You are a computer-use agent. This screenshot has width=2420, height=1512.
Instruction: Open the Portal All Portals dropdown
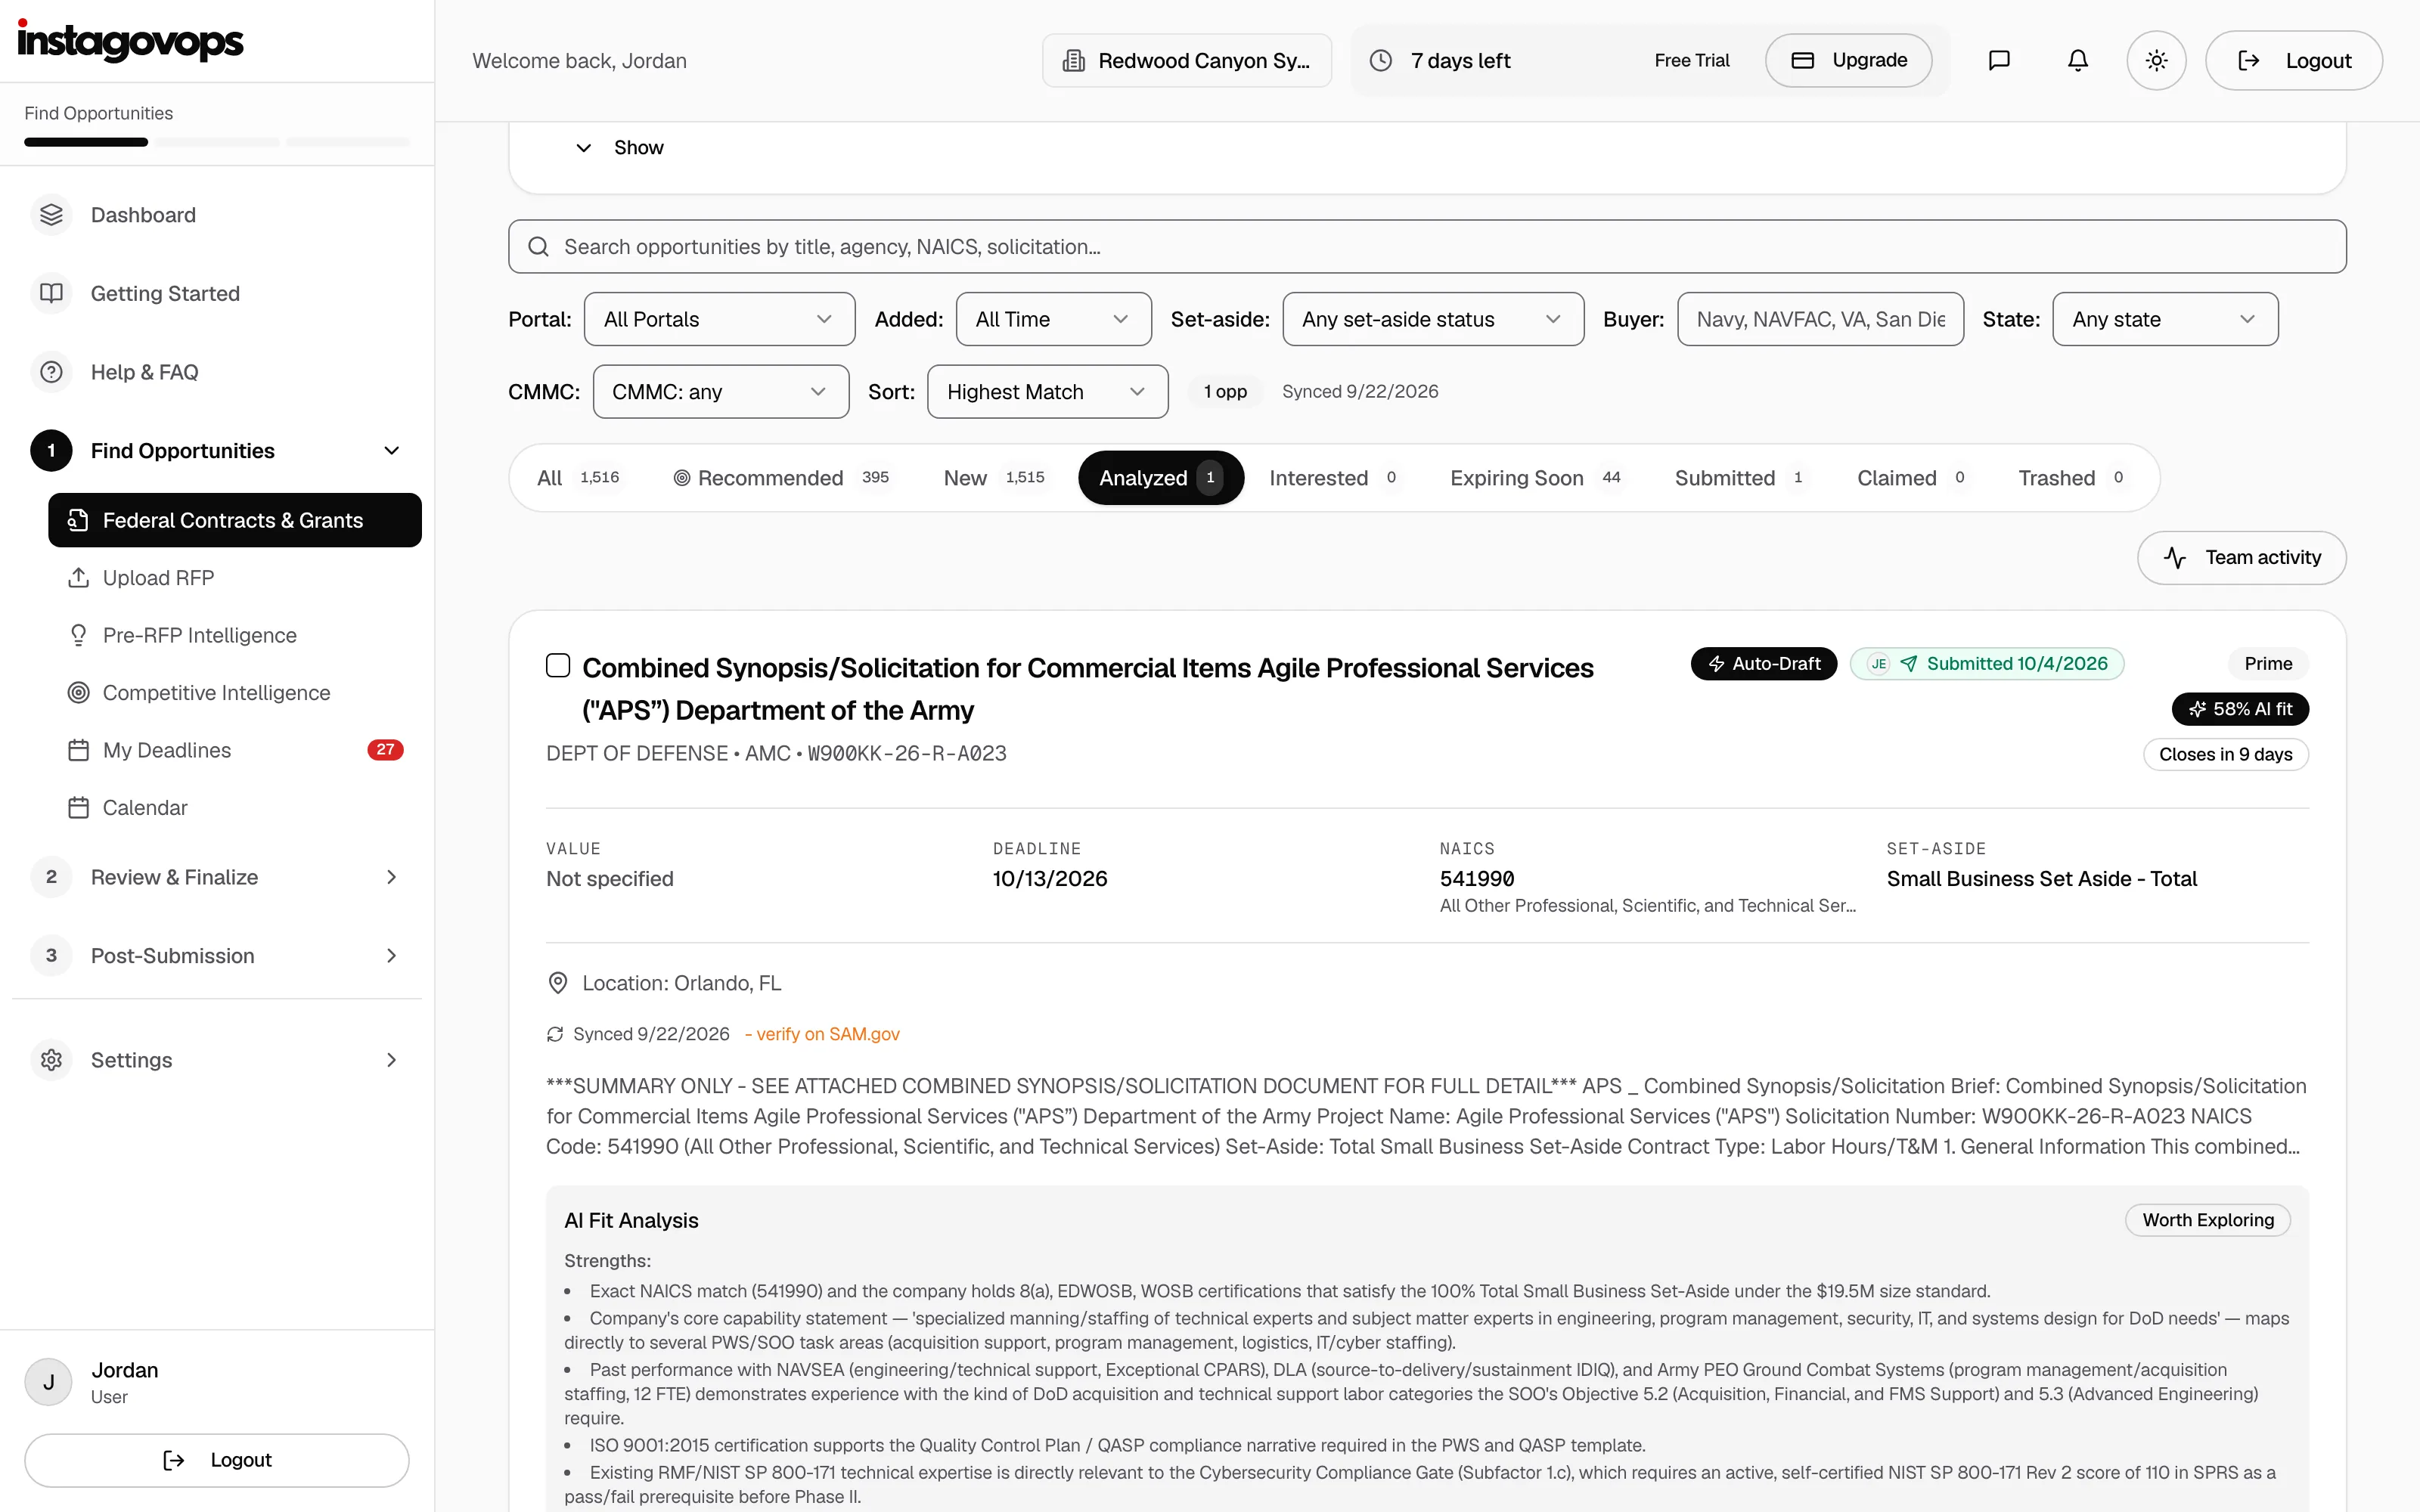(x=719, y=319)
